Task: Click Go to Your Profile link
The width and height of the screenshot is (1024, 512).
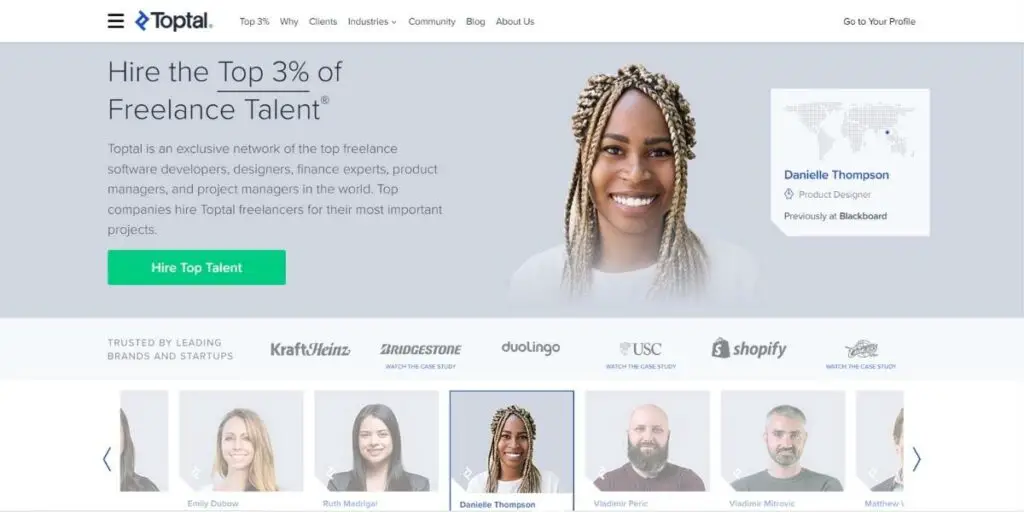Action: point(879,22)
